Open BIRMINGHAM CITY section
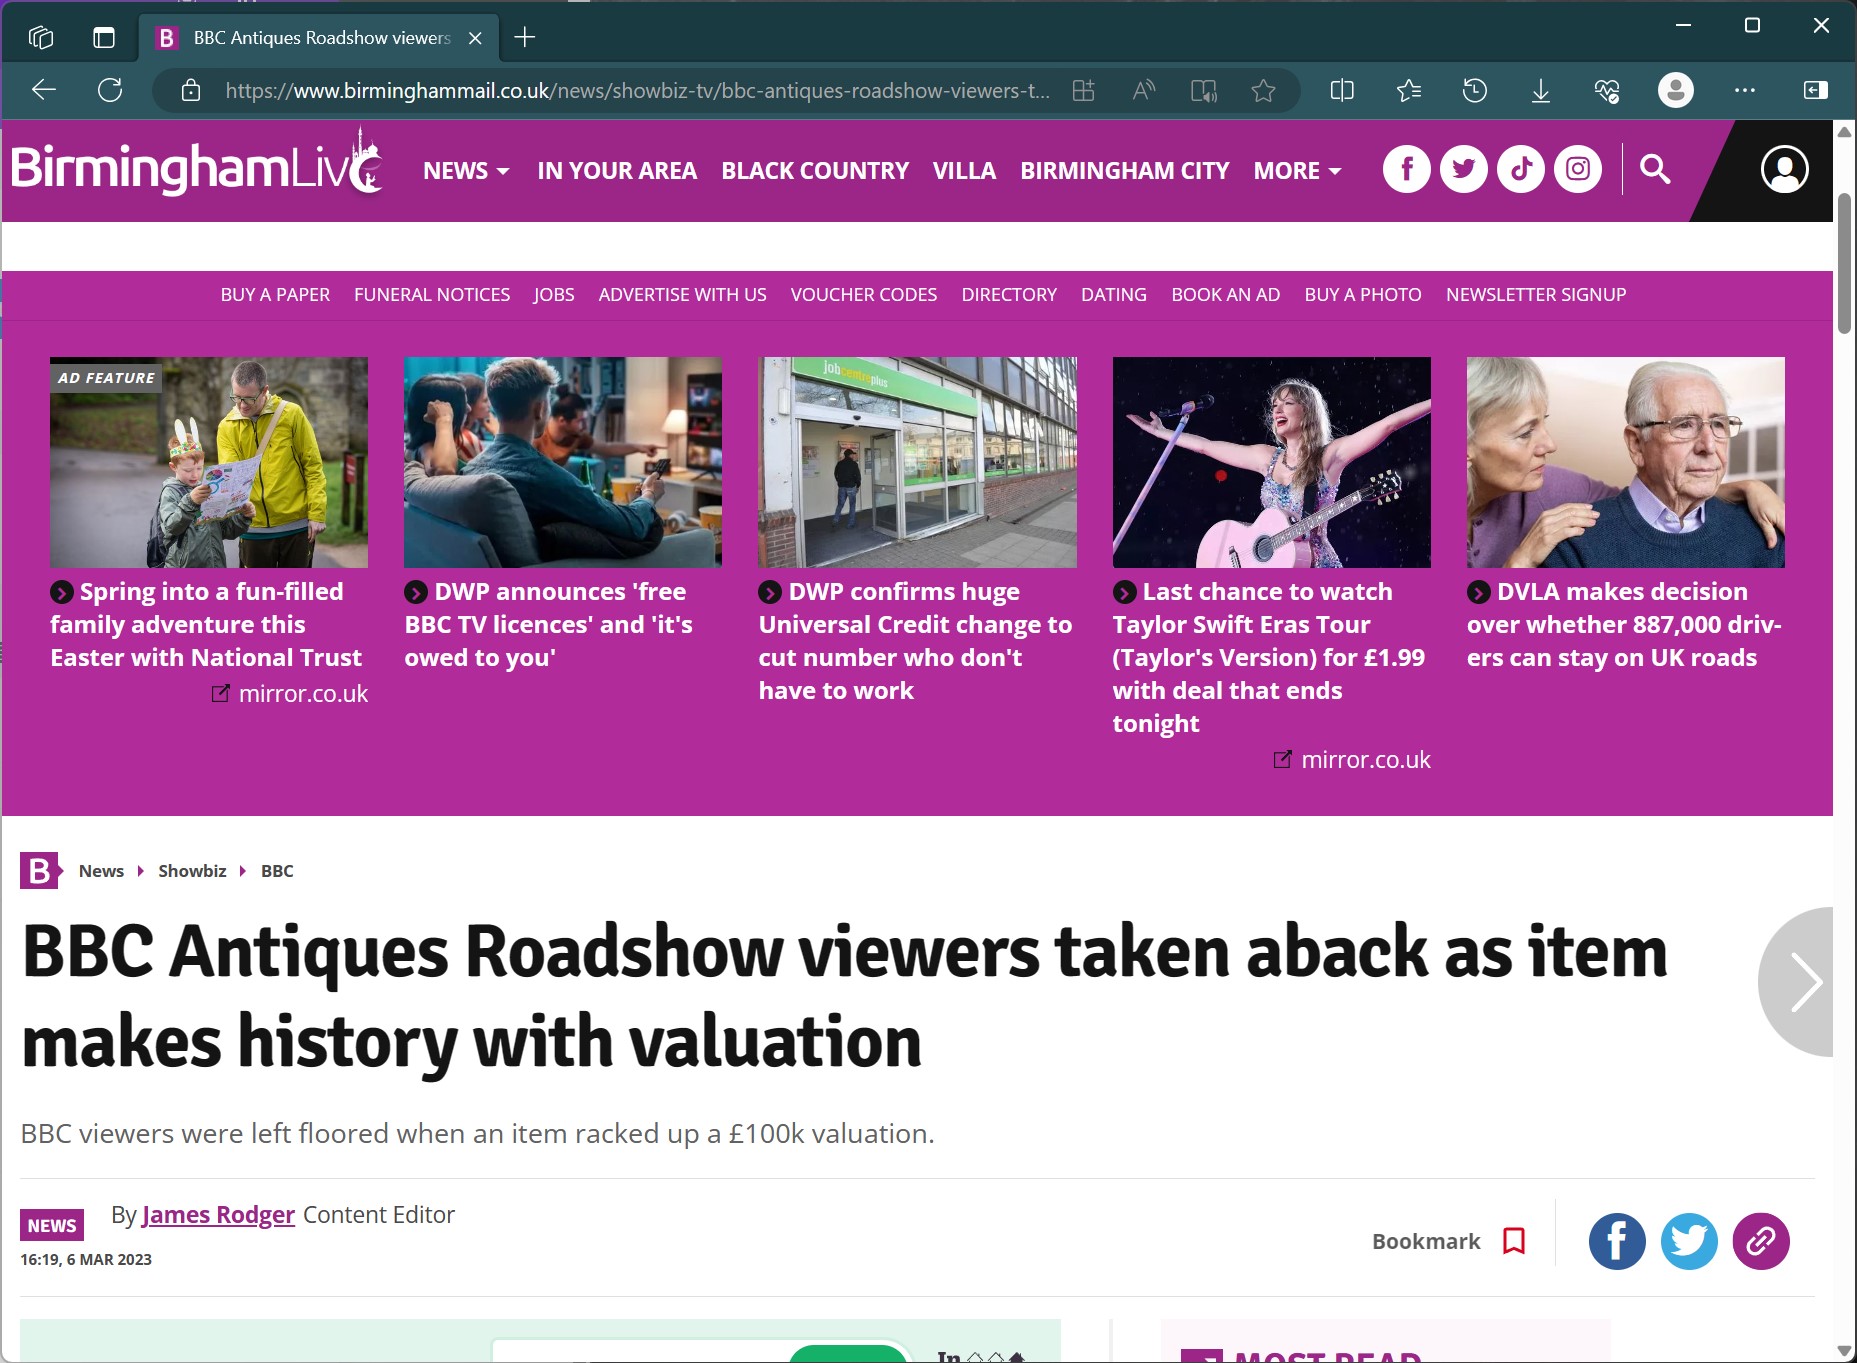The width and height of the screenshot is (1857, 1363). pos(1125,171)
